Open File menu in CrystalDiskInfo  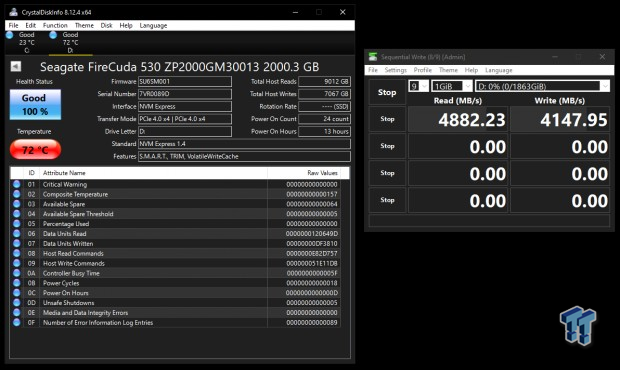coord(13,25)
